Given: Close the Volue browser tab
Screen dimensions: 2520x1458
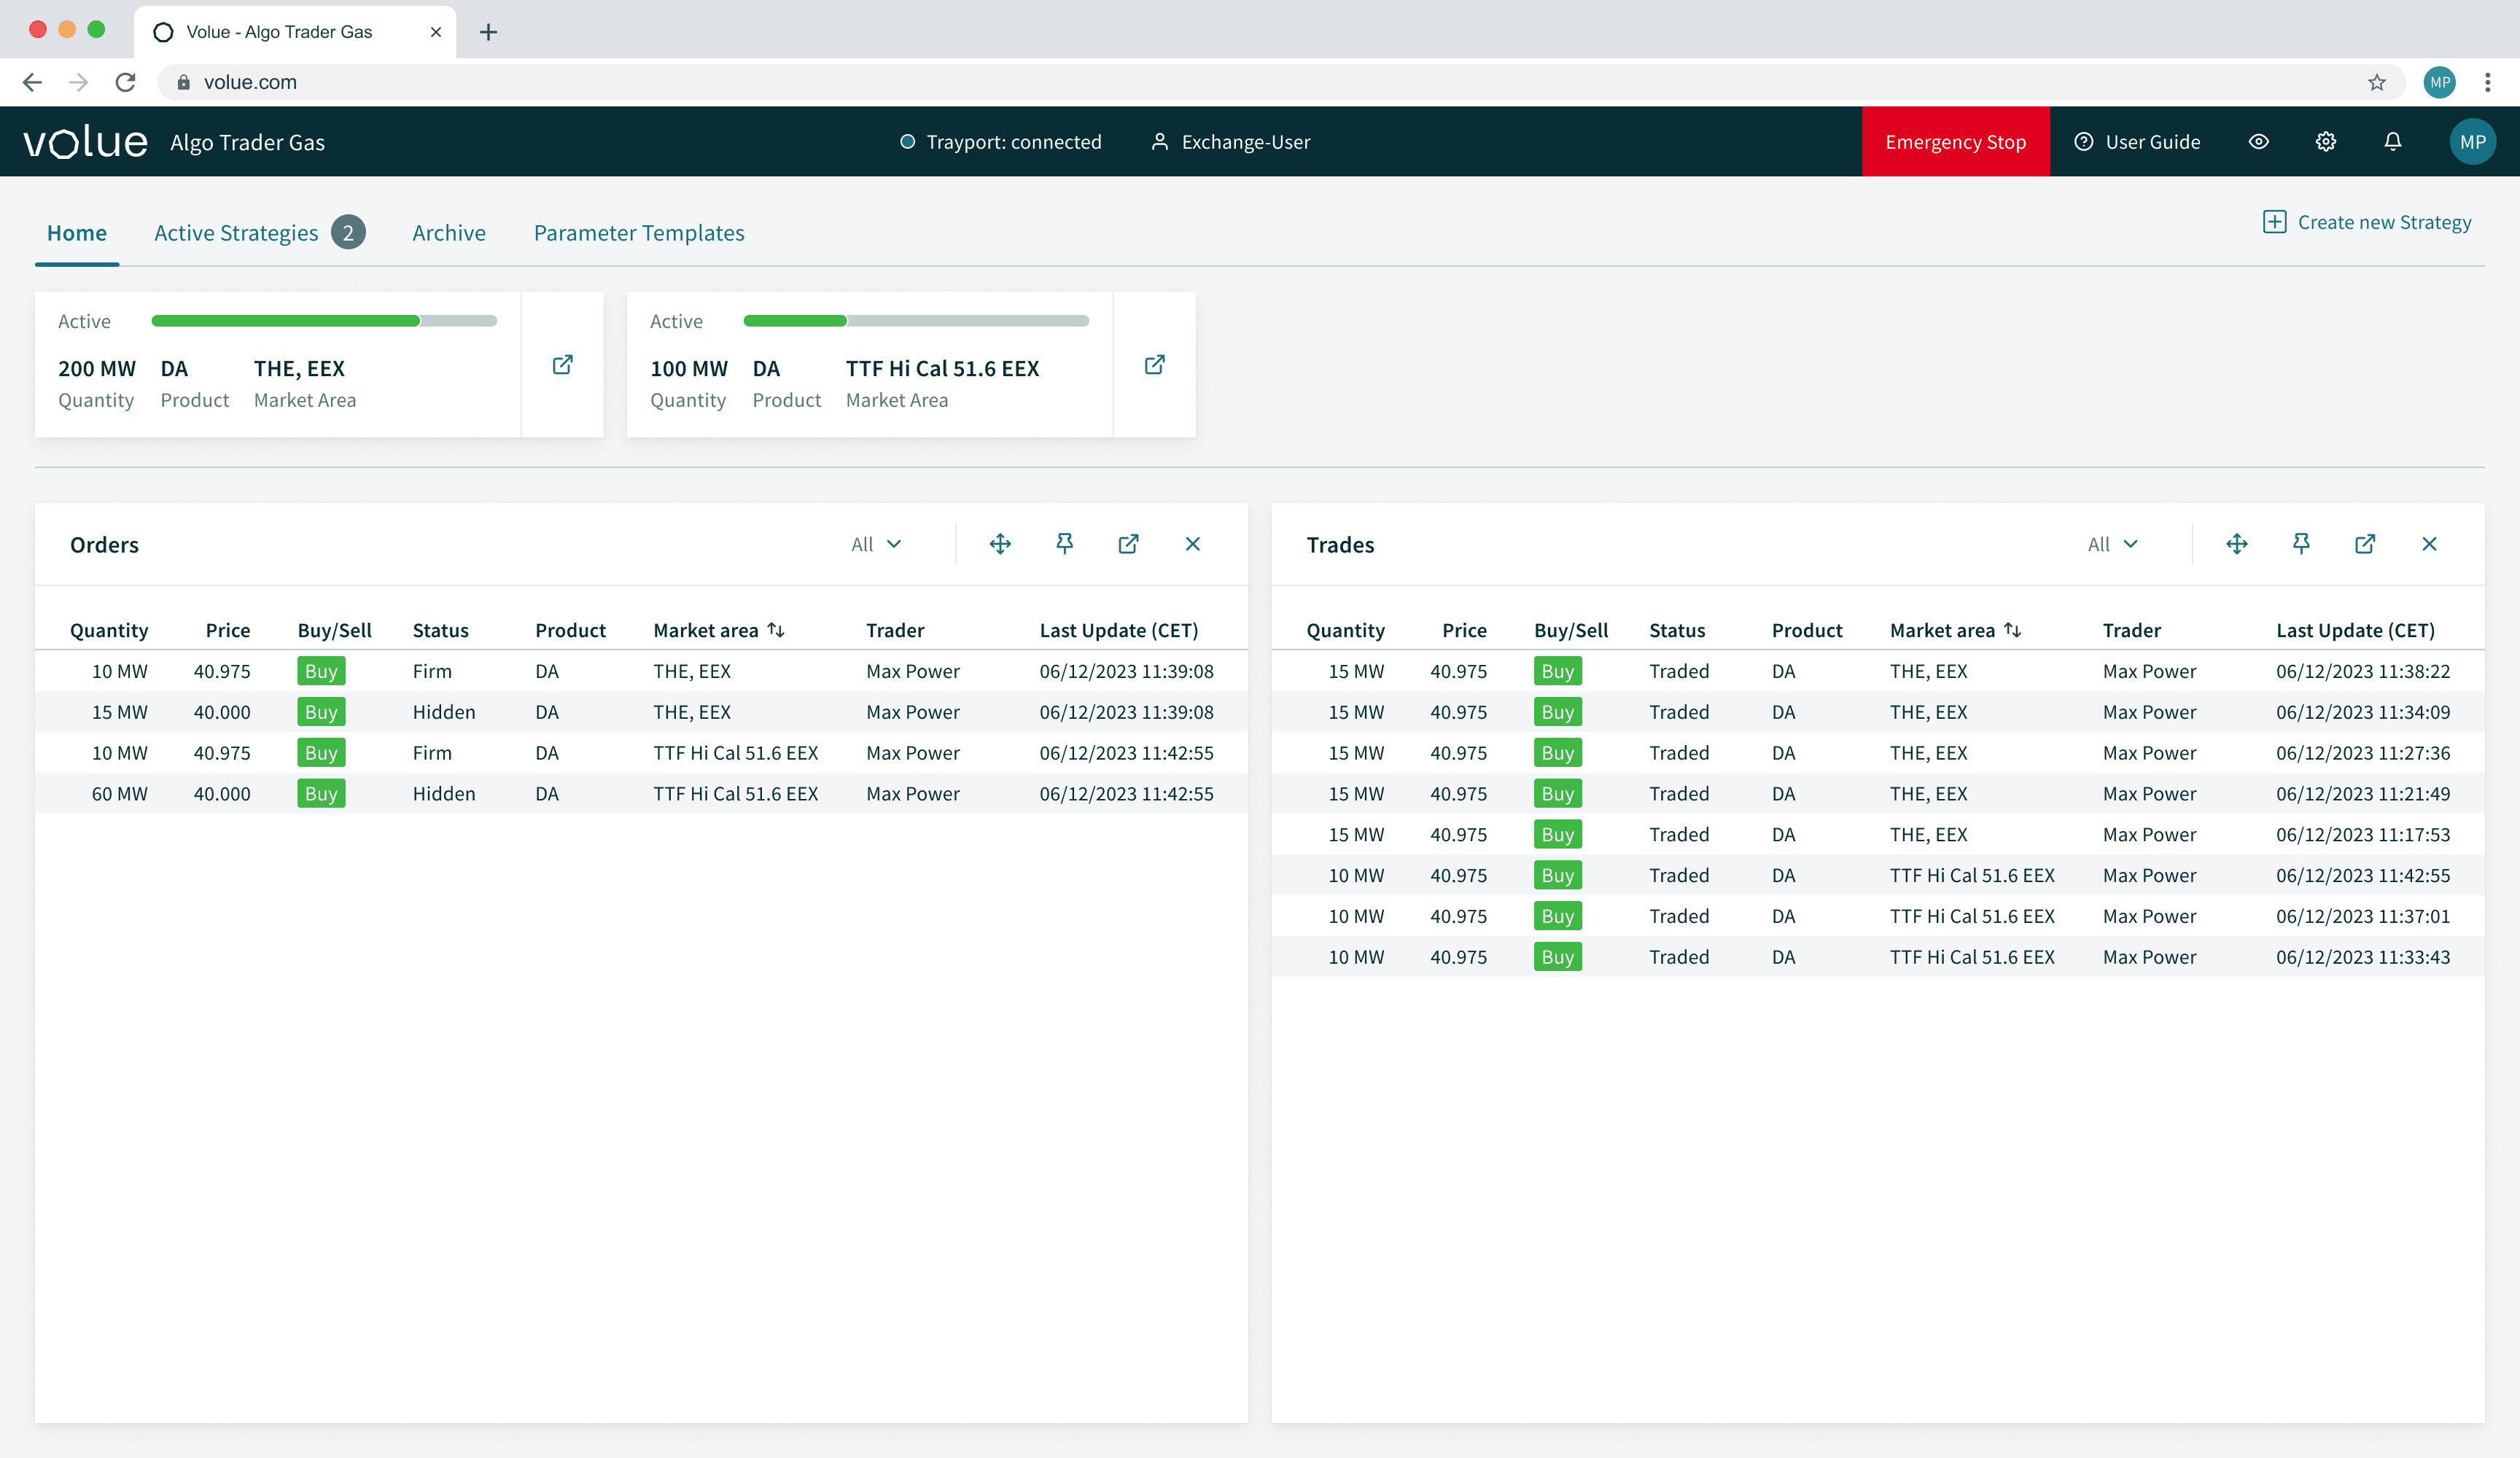Looking at the screenshot, I should click(436, 32).
